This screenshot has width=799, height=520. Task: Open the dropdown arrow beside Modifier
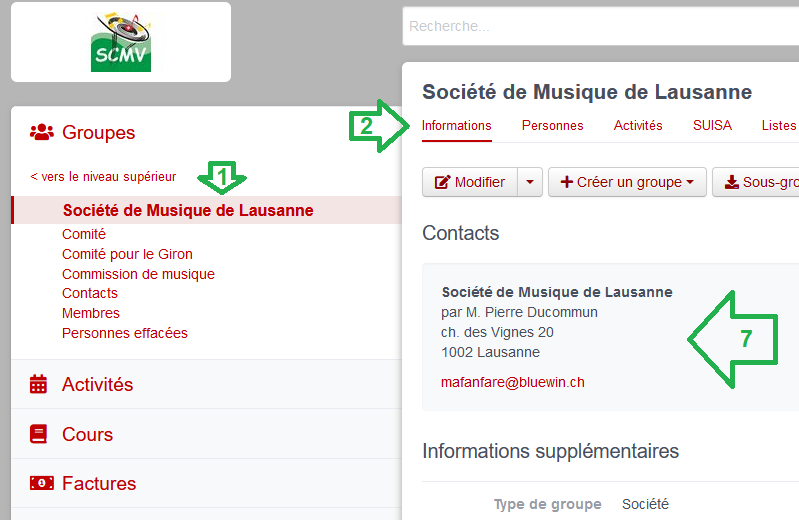(x=530, y=182)
